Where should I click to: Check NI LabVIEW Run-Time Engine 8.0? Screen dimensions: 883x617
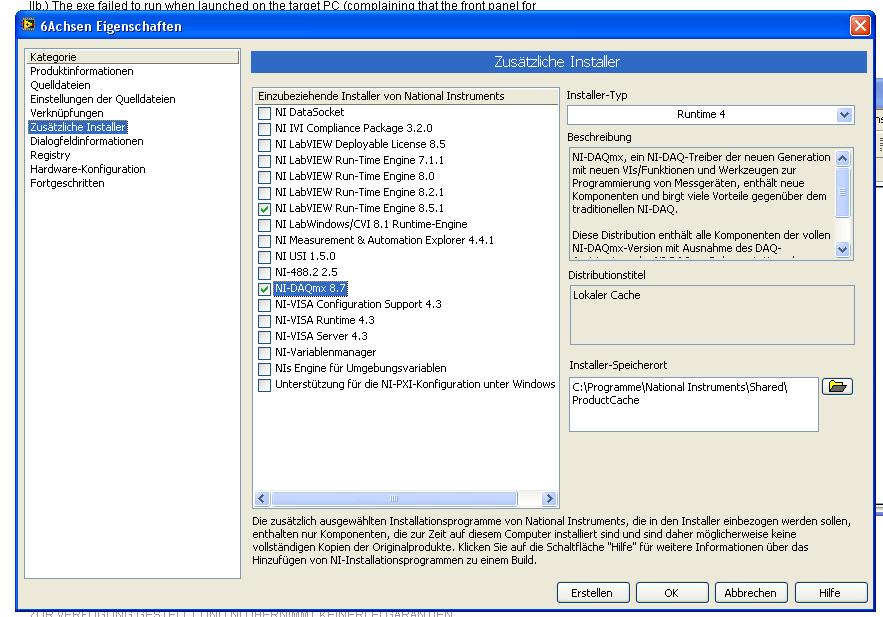click(264, 177)
